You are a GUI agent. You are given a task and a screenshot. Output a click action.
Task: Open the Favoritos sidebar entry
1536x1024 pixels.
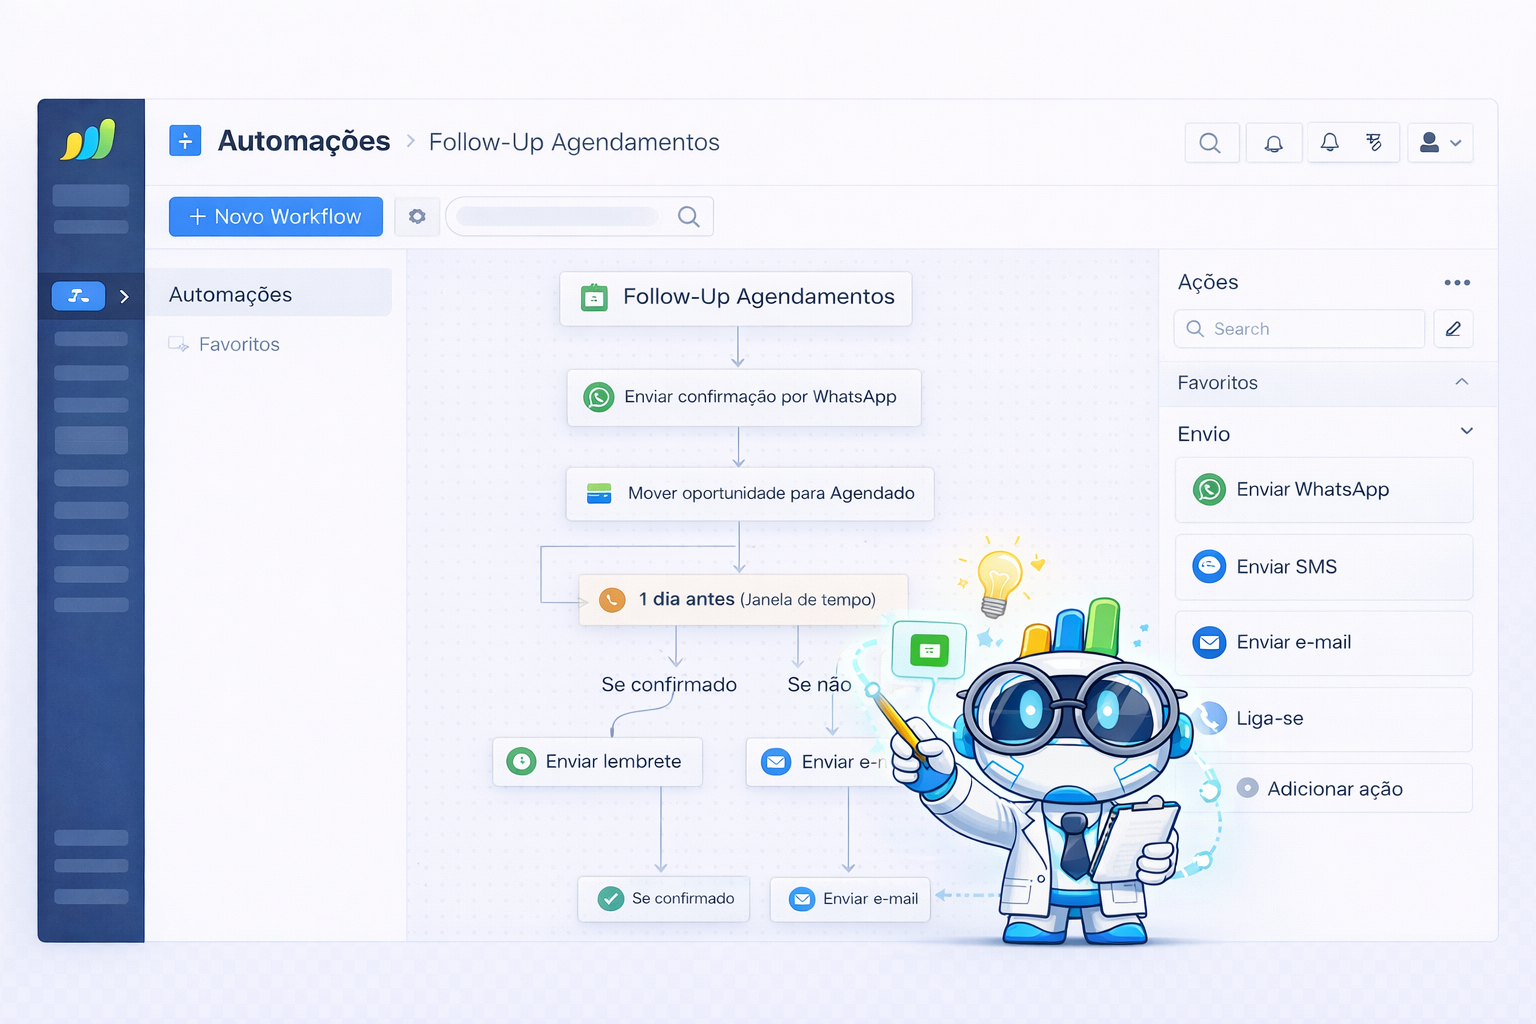(239, 344)
